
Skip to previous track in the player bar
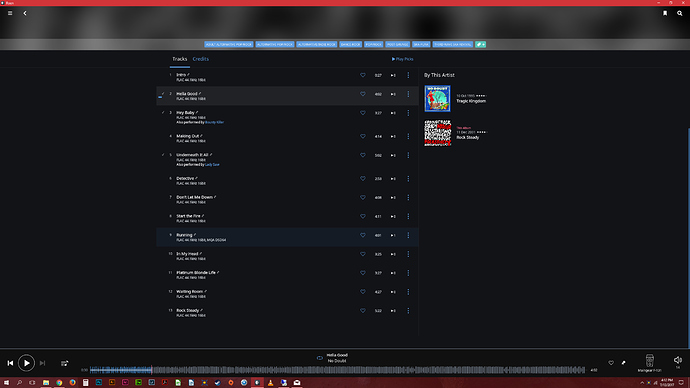point(10,363)
